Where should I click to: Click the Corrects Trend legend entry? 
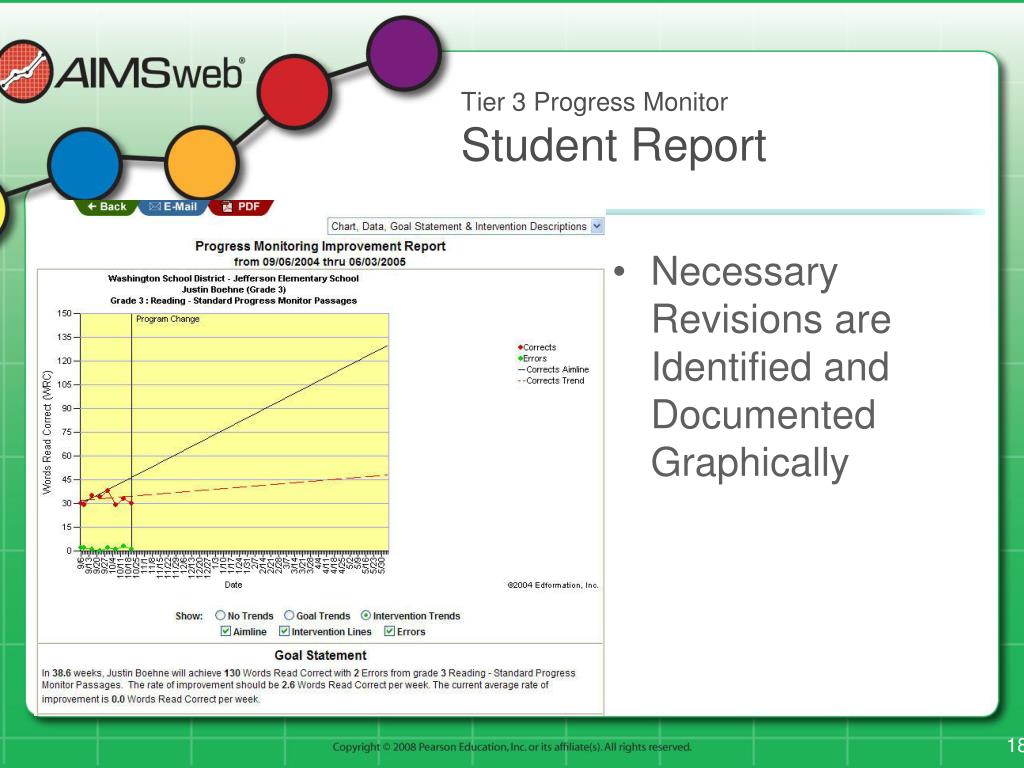coord(551,381)
